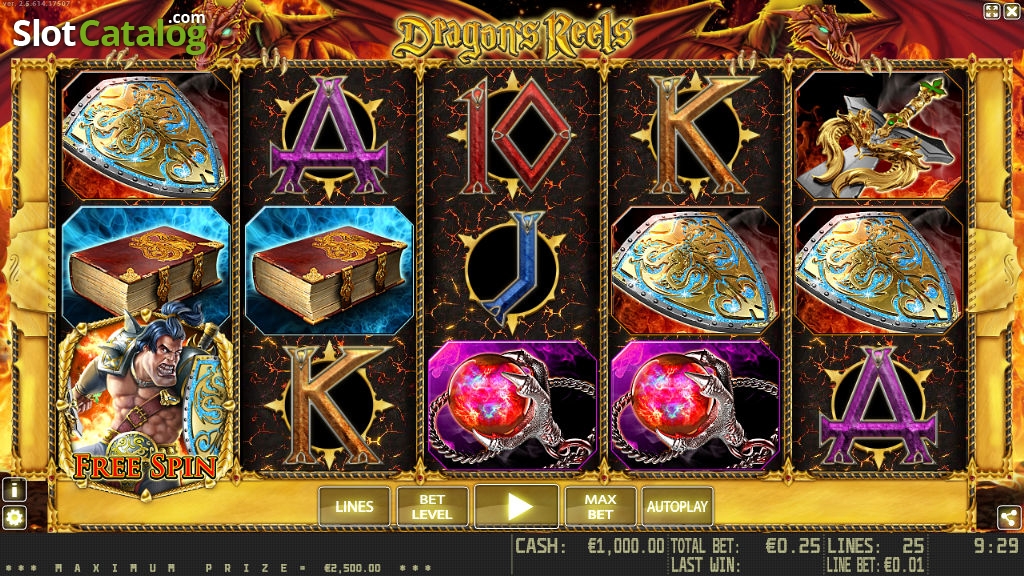
Task: Click the CASH balance display
Action: (590, 546)
